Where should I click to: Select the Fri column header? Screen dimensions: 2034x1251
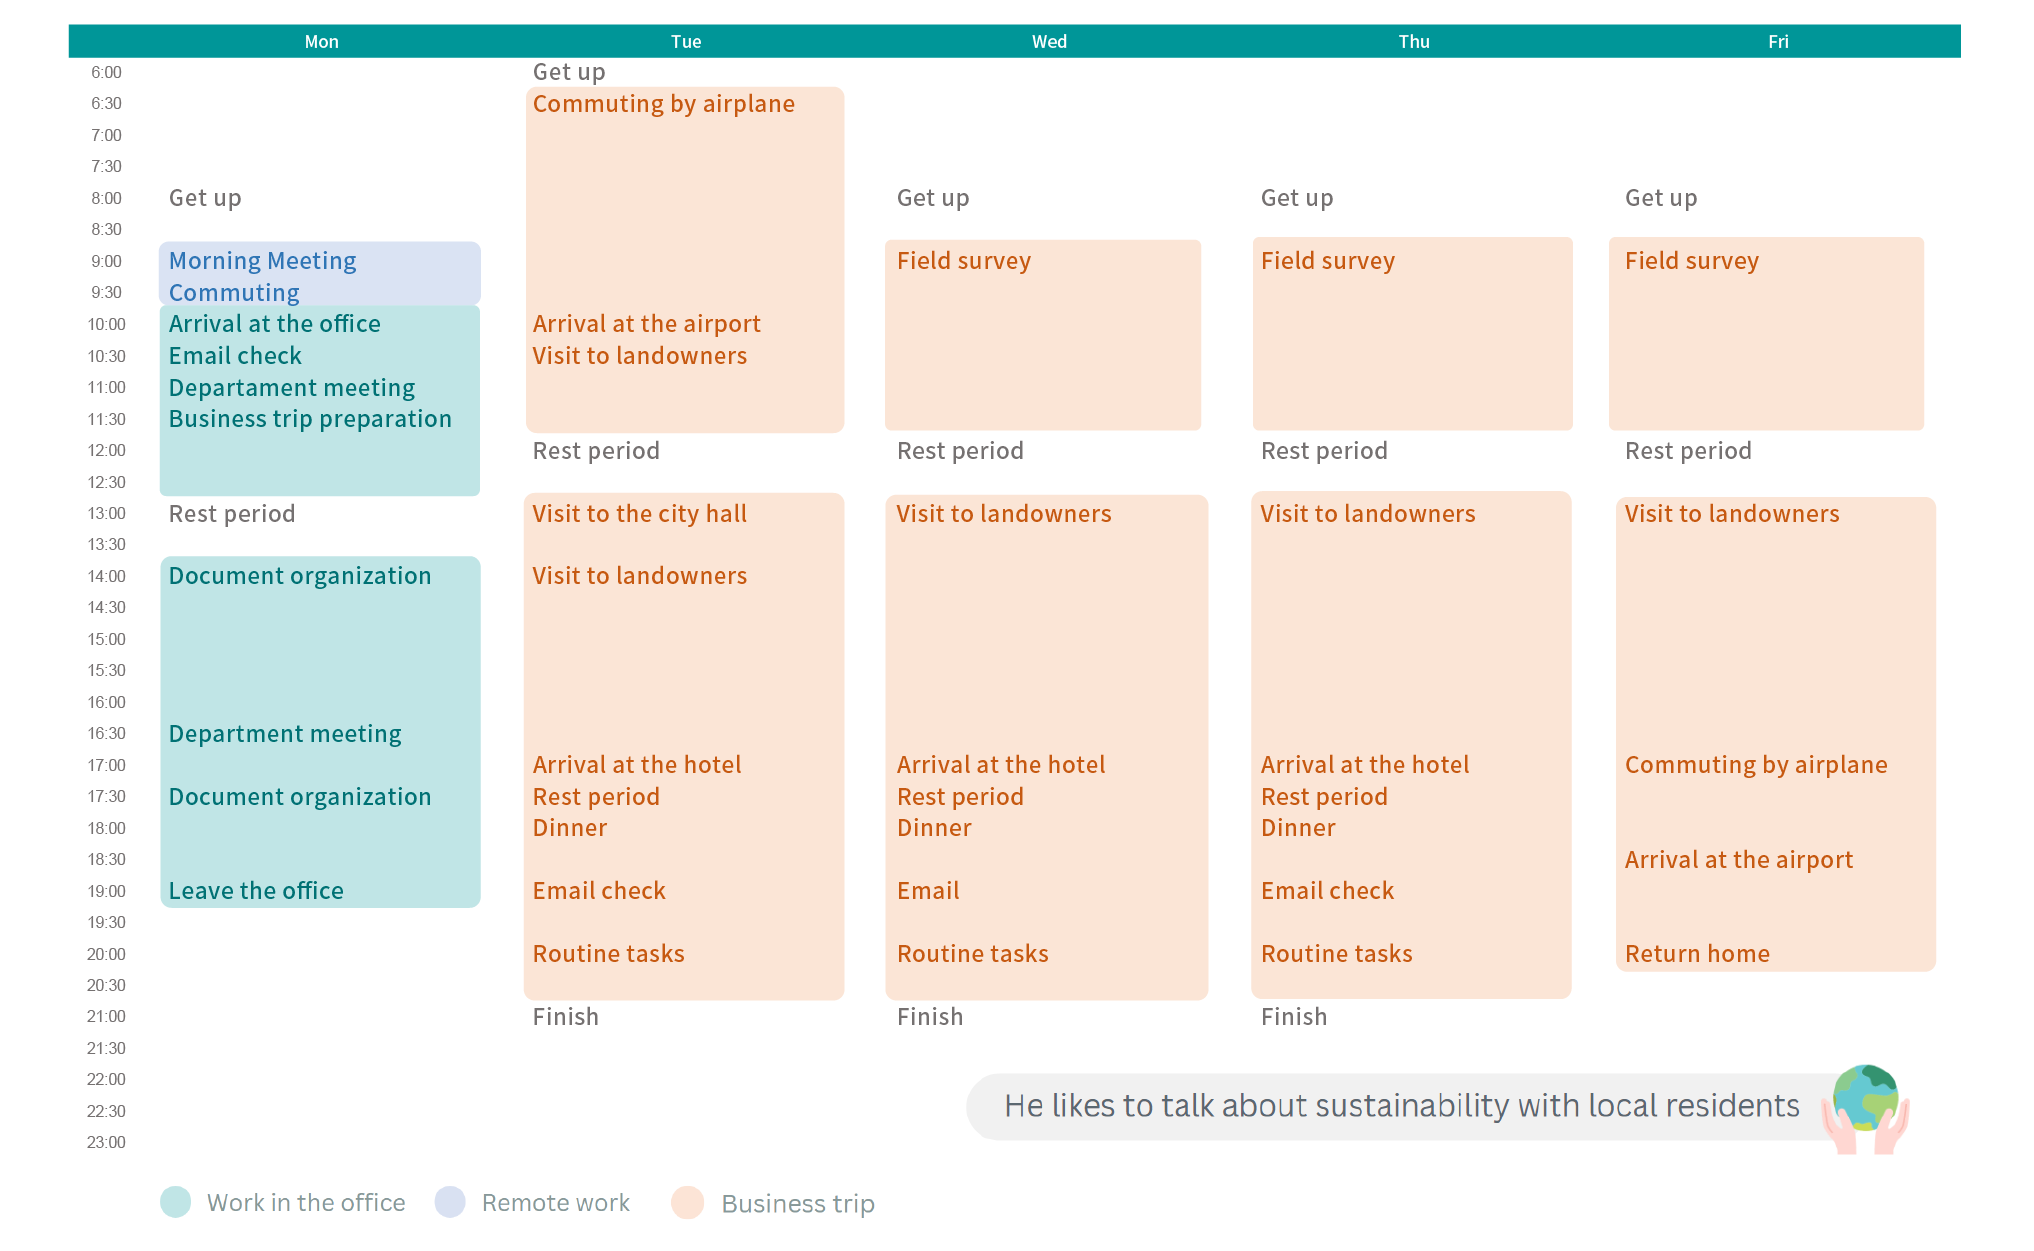click(x=1778, y=42)
